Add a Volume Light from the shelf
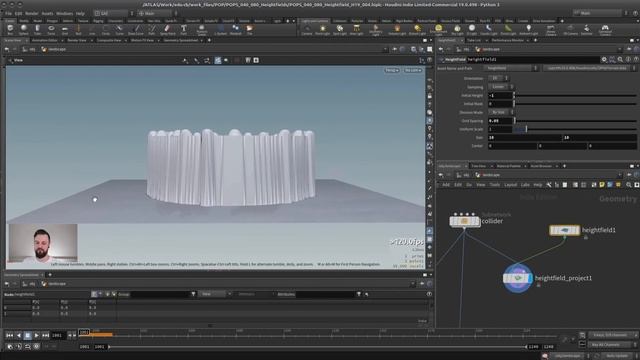 tap(397, 29)
